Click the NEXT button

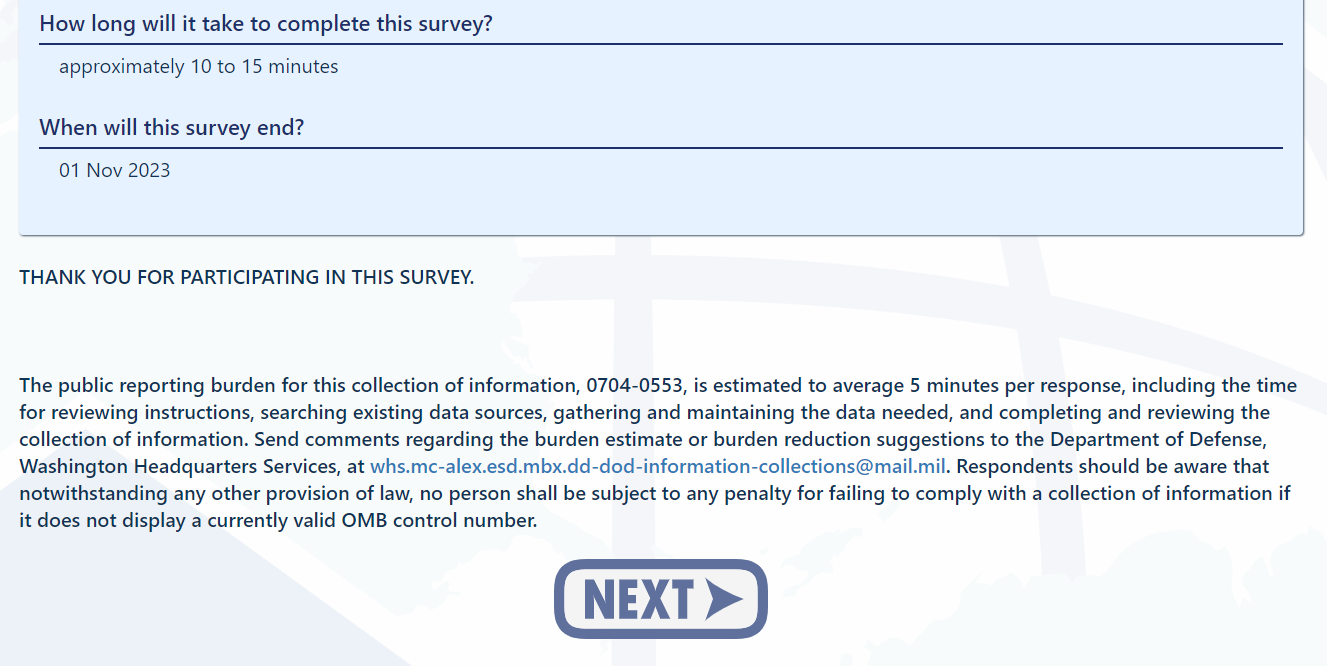(x=660, y=599)
